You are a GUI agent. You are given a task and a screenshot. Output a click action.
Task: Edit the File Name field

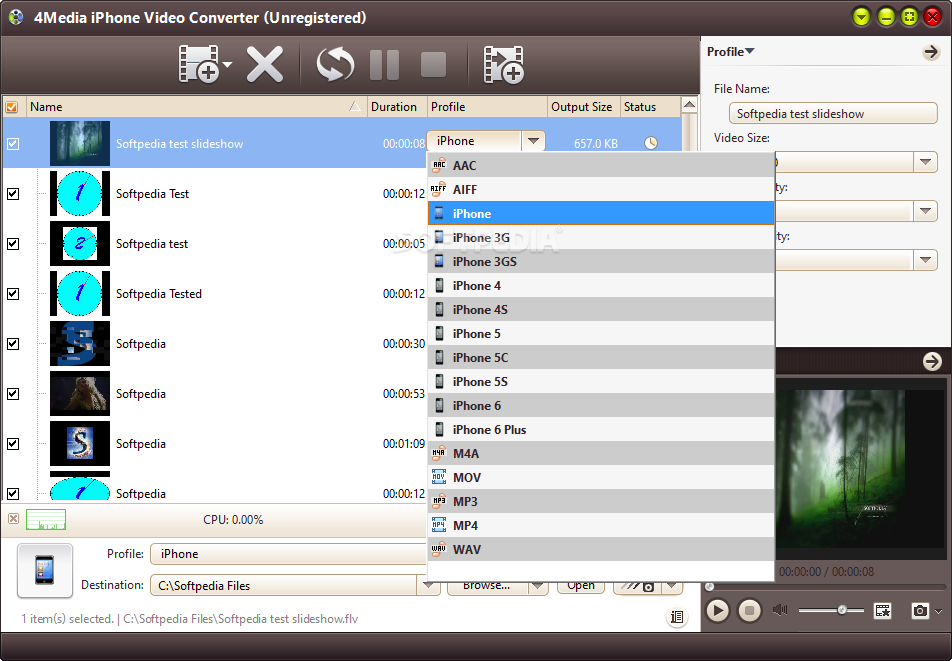point(833,114)
